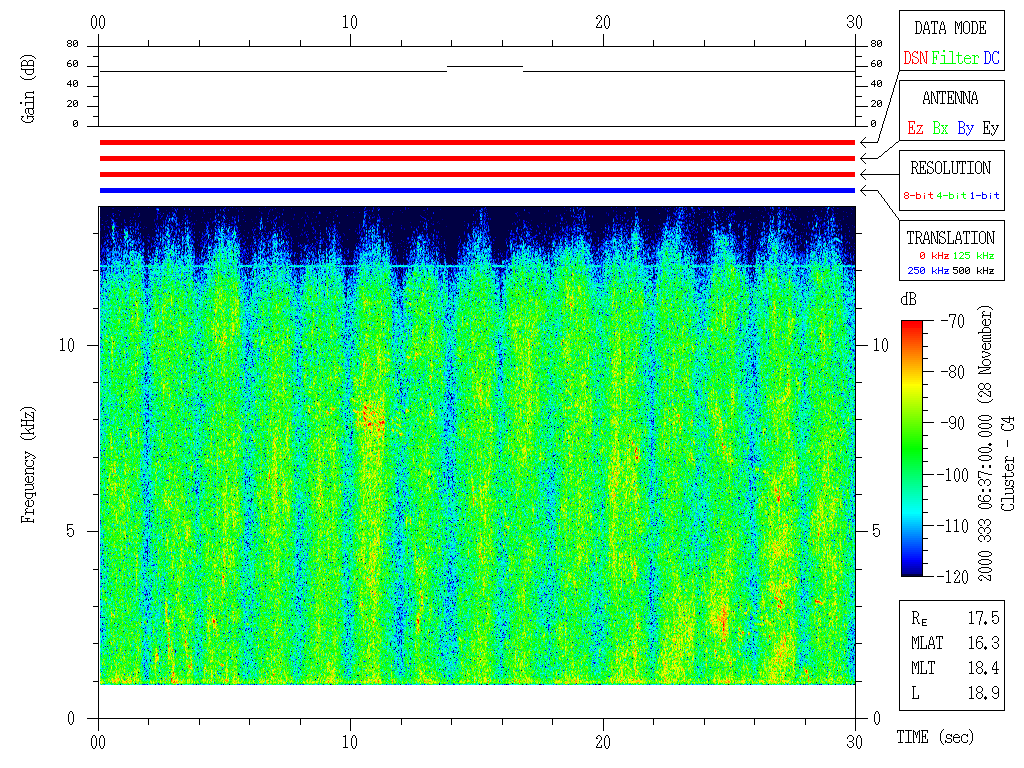Click the black Ey antenna label
This screenshot has height=768, width=1024.
[990, 128]
